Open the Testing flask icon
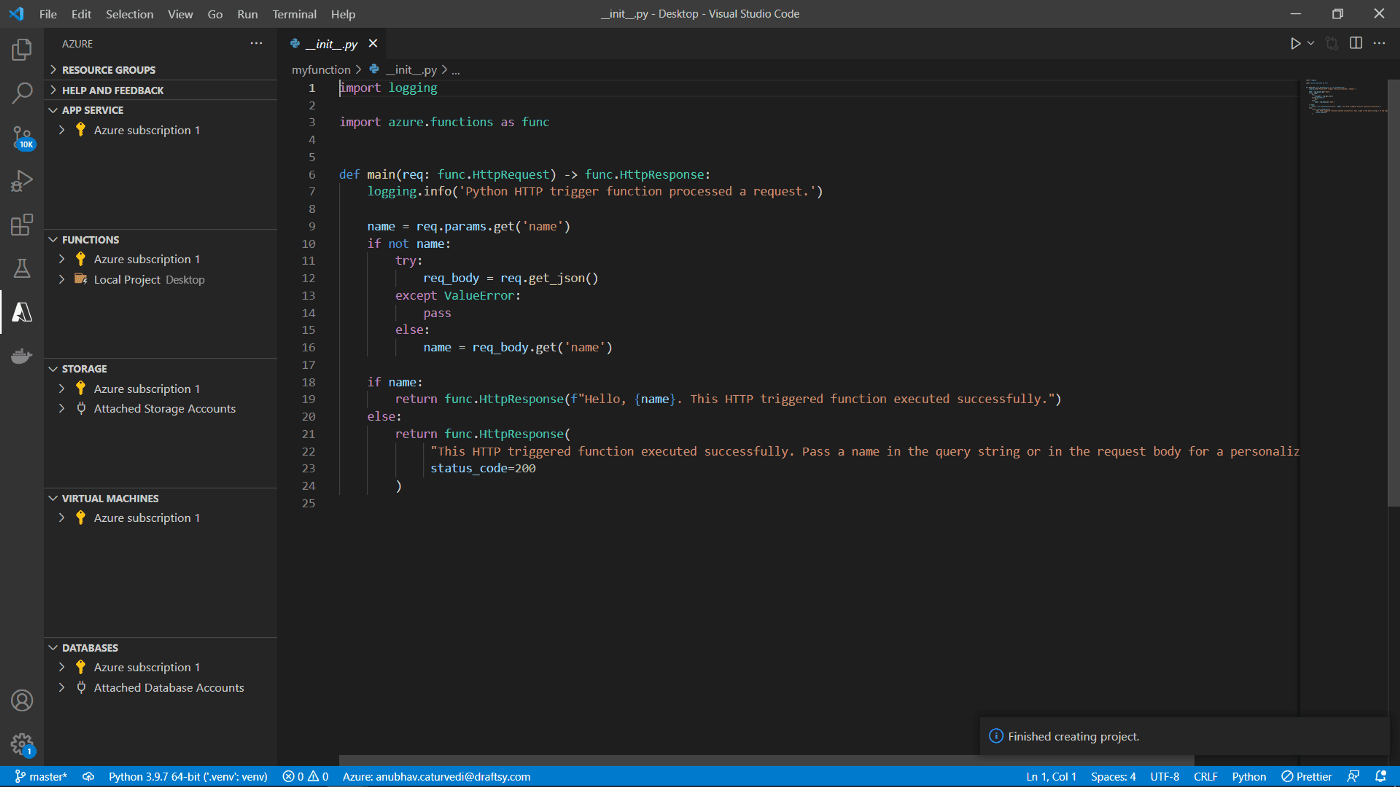The height and width of the screenshot is (787, 1400). click(x=22, y=268)
